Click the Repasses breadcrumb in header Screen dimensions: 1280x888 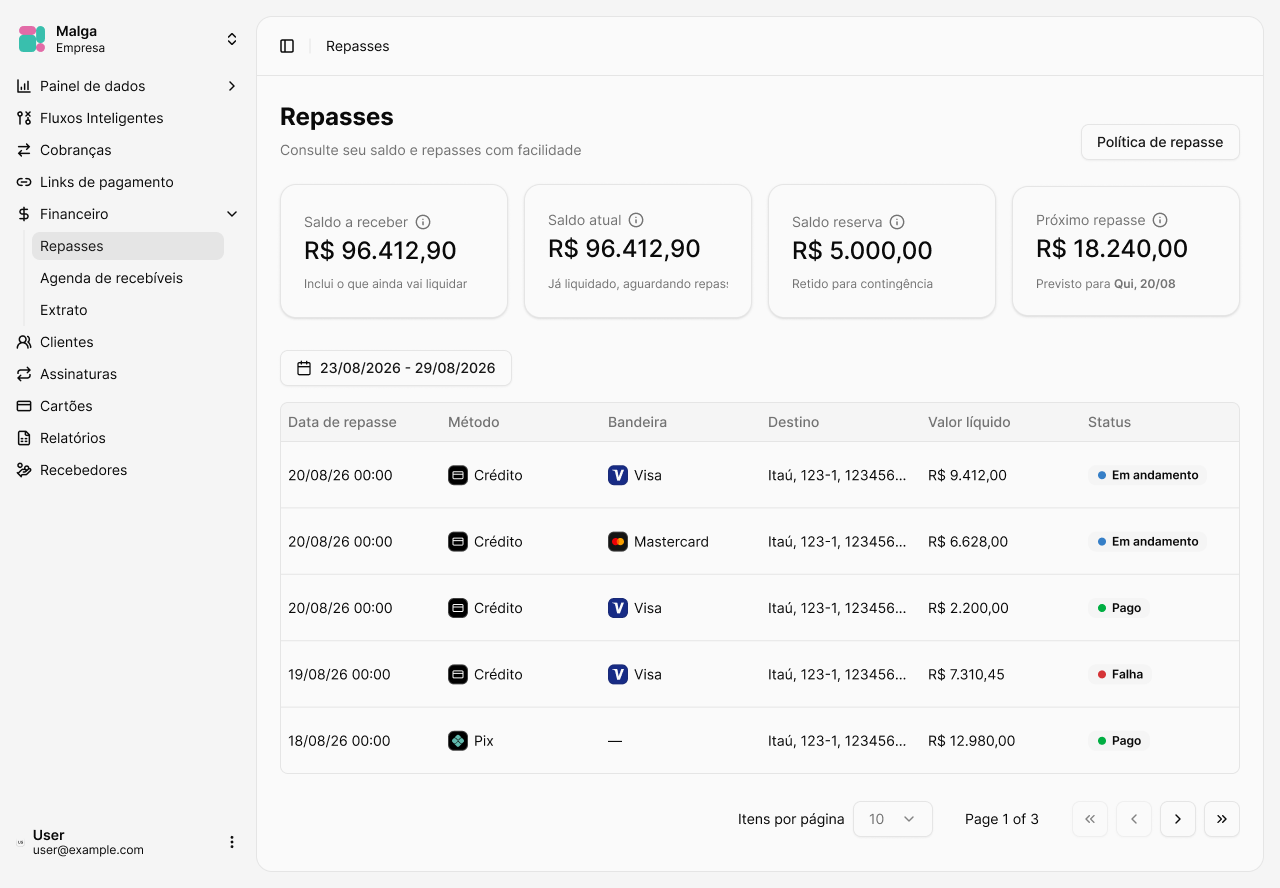[x=357, y=46]
